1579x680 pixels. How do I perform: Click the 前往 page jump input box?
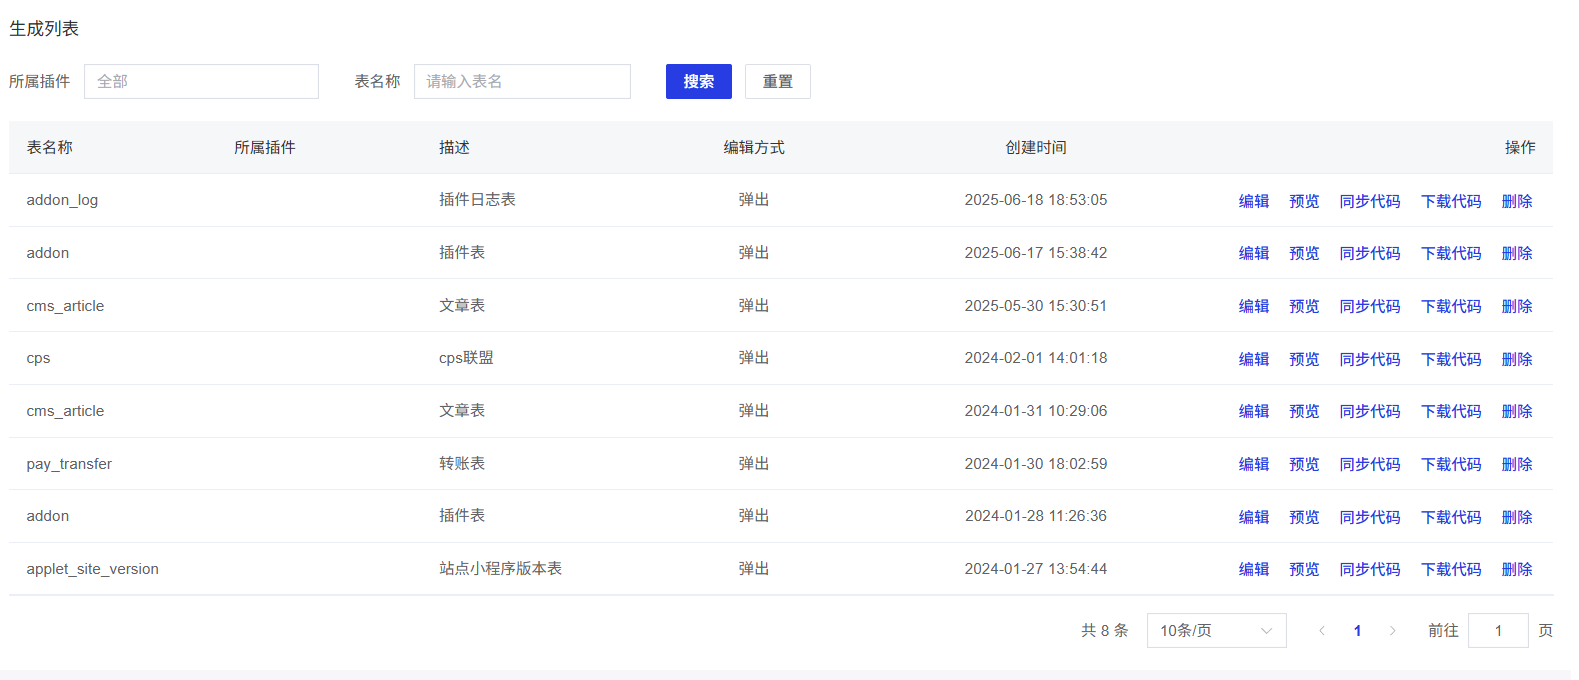pos(1497,631)
